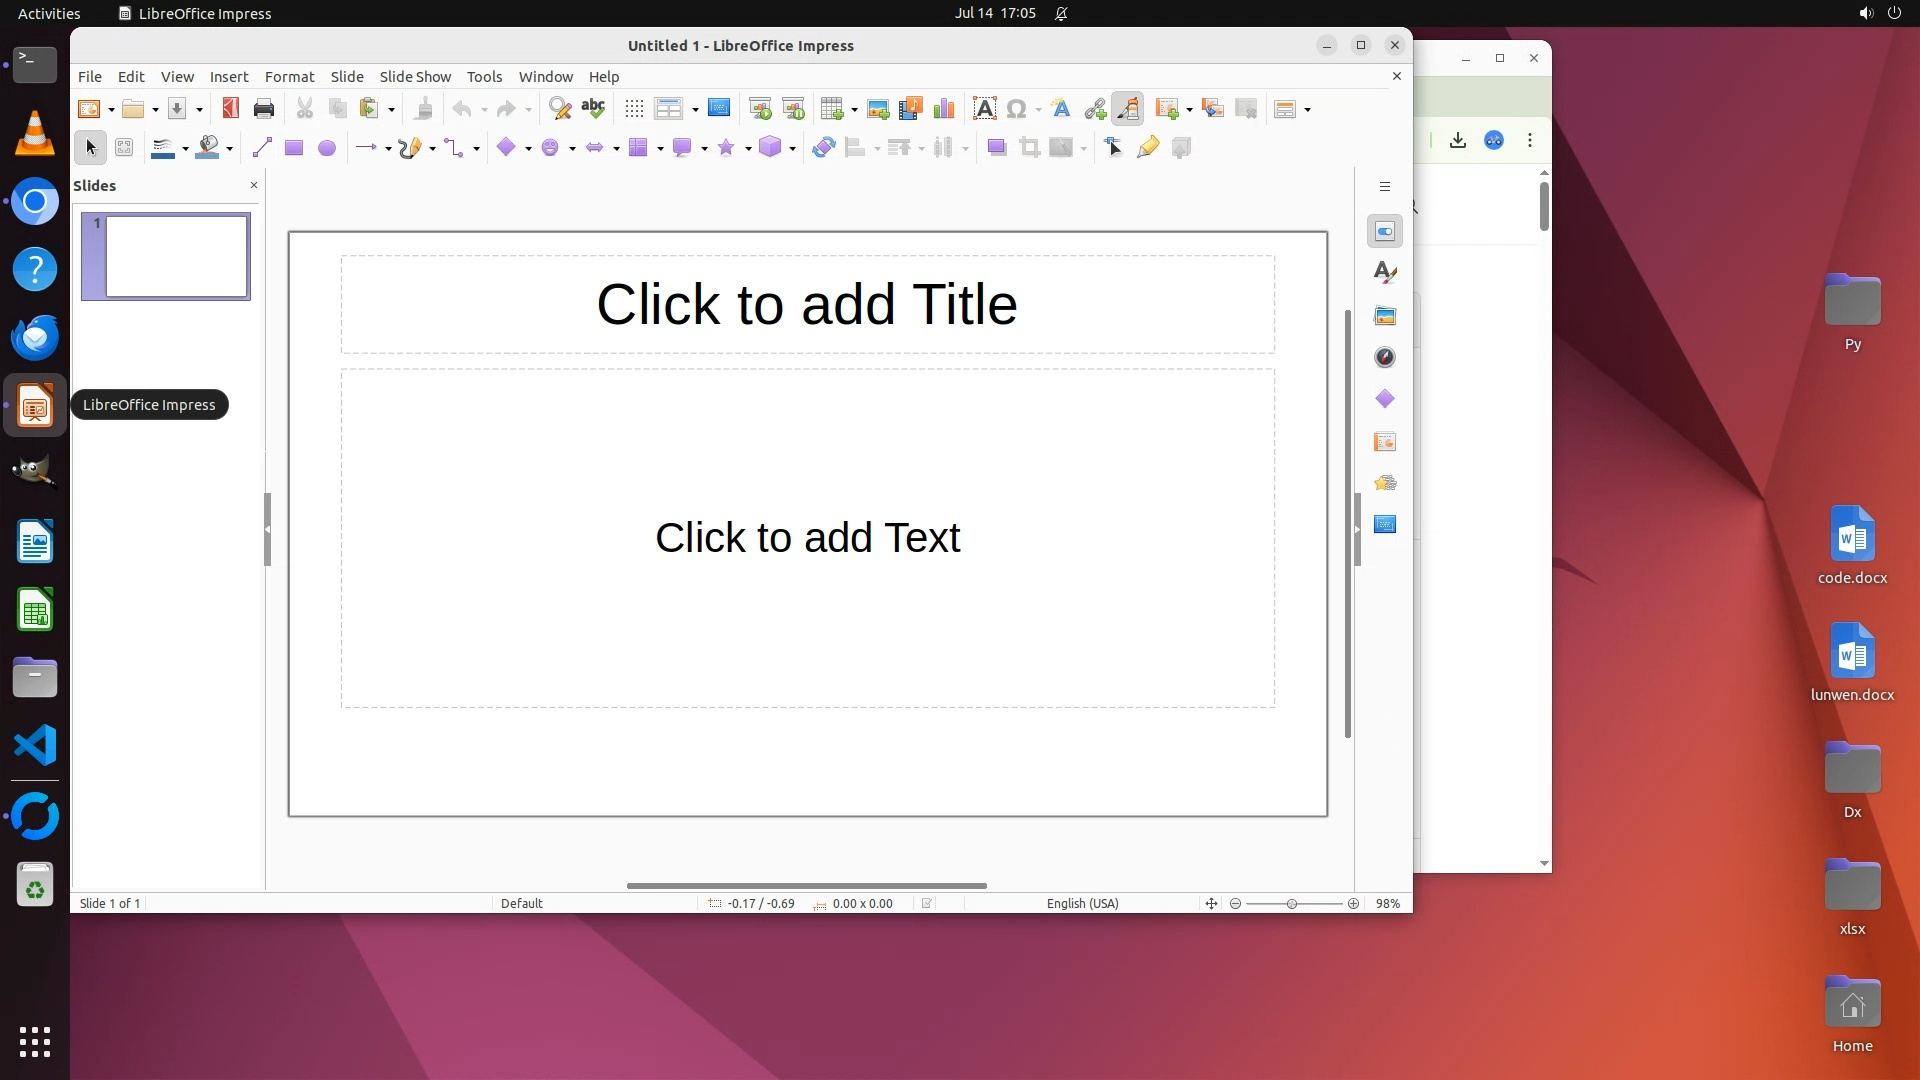The height and width of the screenshot is (1080, 1920).
Task: Click the Print icon
Action: [x=264, y=109]
